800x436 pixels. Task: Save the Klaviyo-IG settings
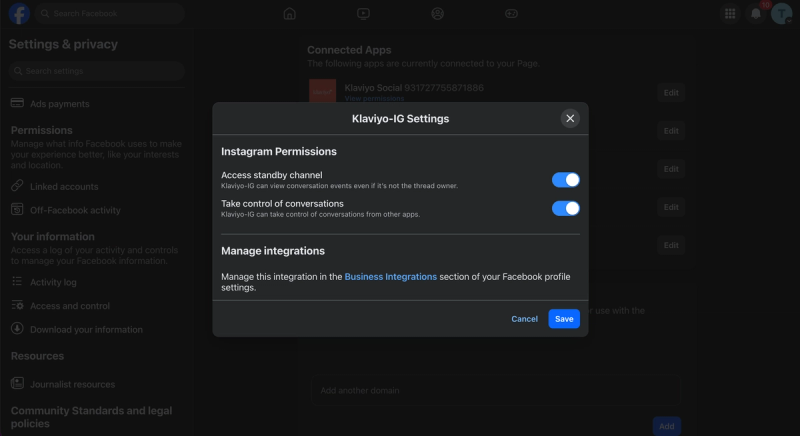(x=564, y=319)
